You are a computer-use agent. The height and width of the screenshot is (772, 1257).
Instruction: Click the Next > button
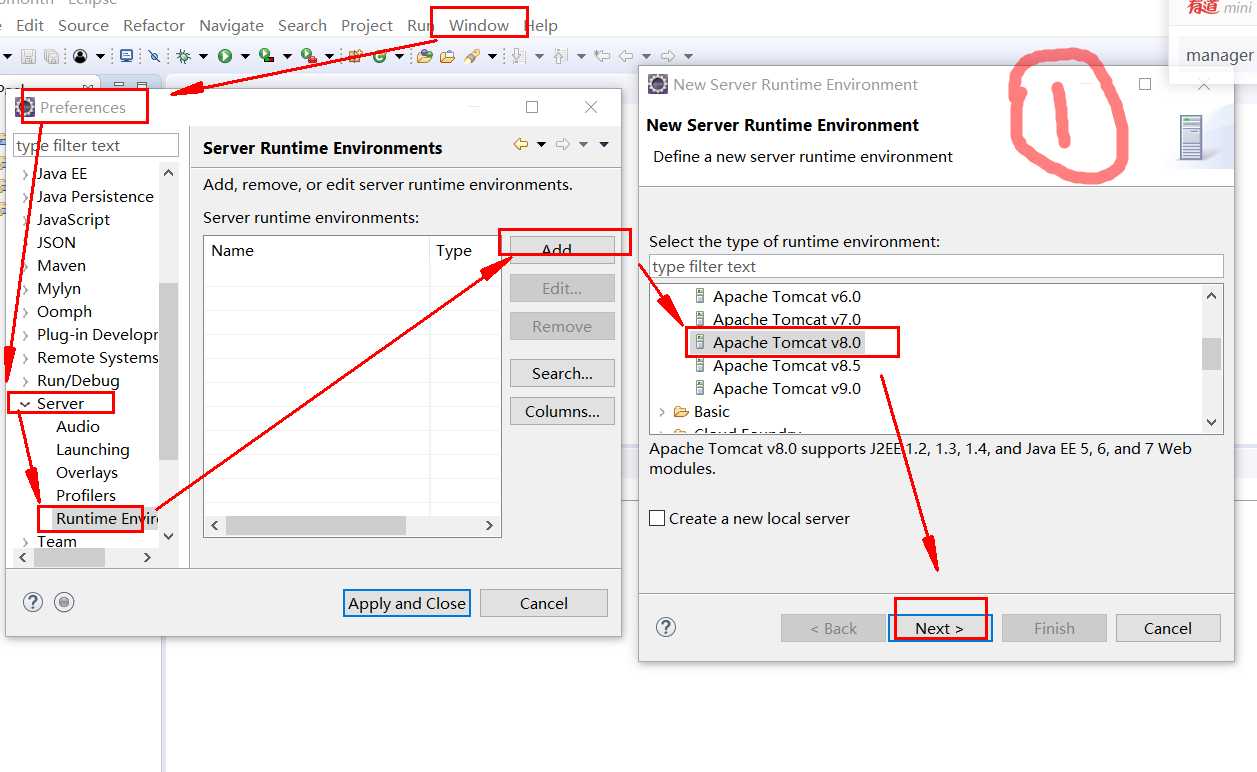(x=940, y=628)
